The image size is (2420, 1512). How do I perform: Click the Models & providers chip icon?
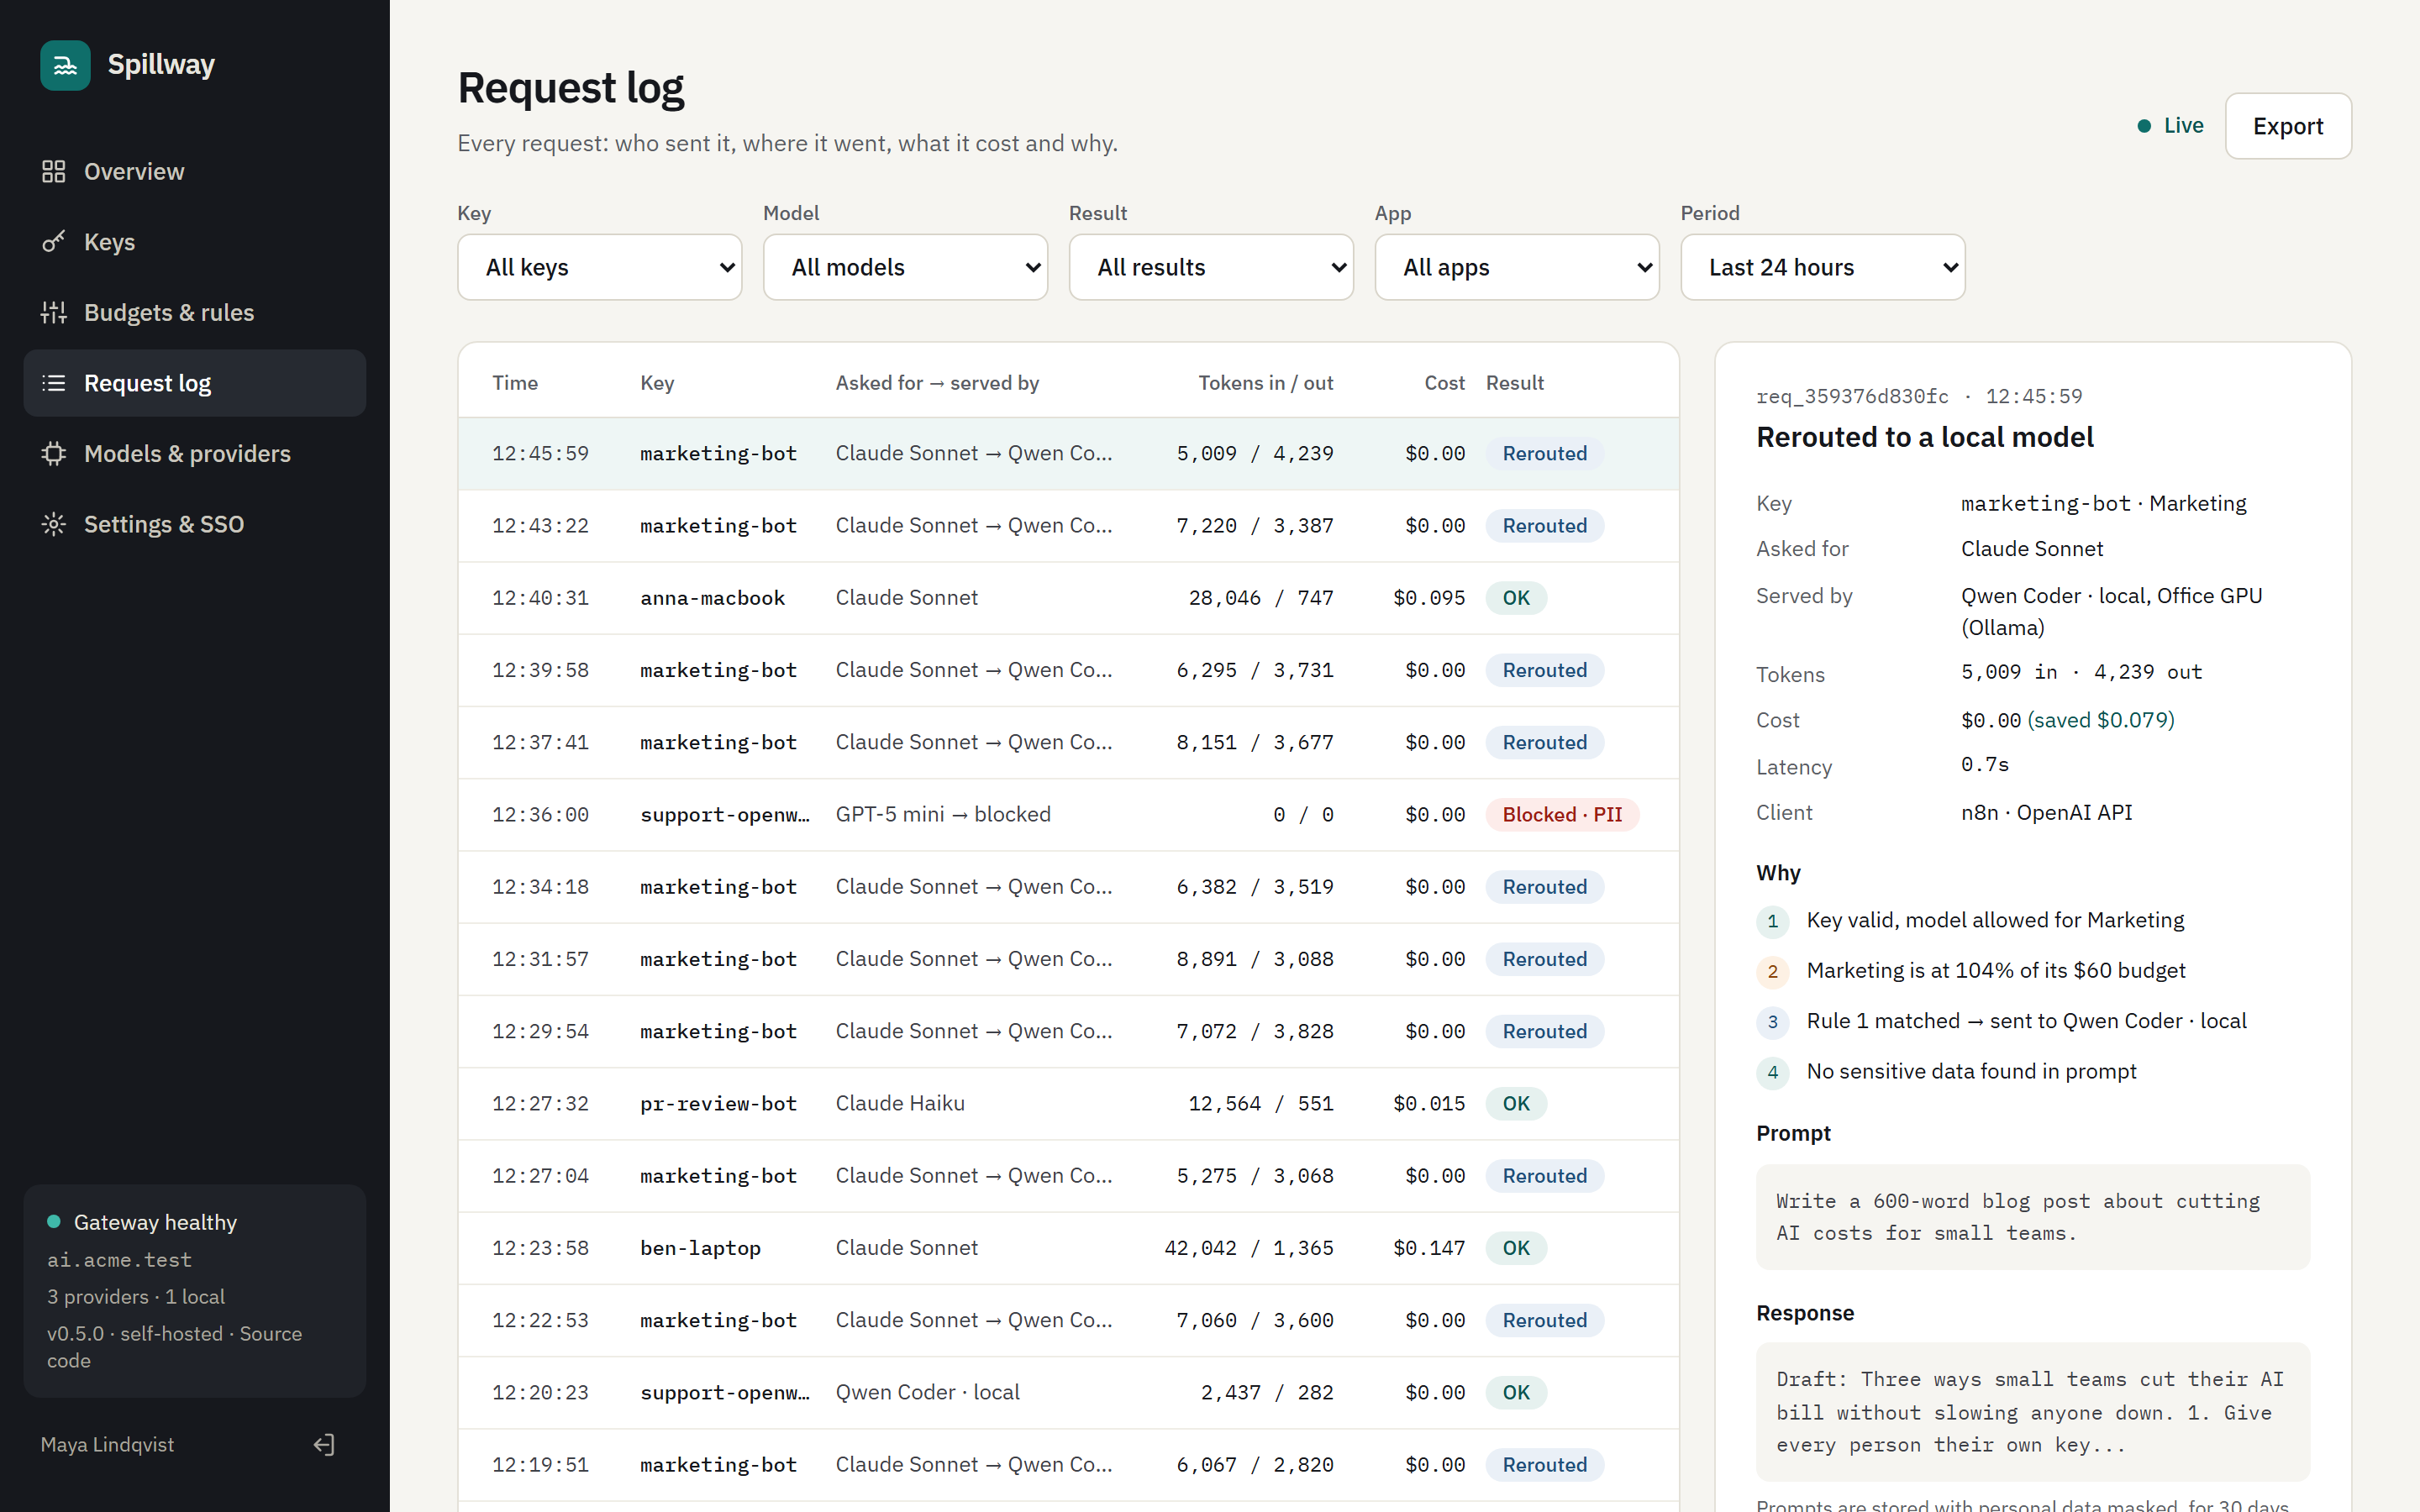(54, 454)
